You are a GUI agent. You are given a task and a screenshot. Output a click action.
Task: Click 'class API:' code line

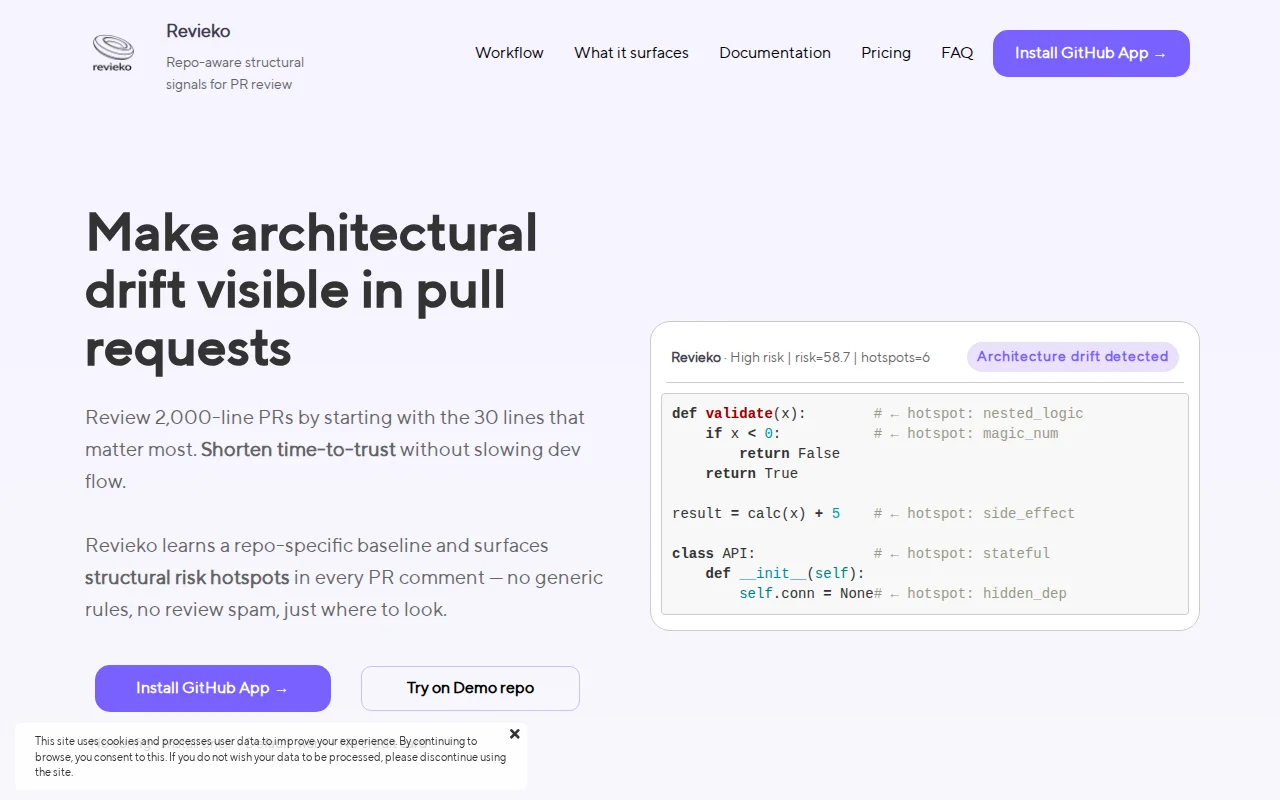714,553
